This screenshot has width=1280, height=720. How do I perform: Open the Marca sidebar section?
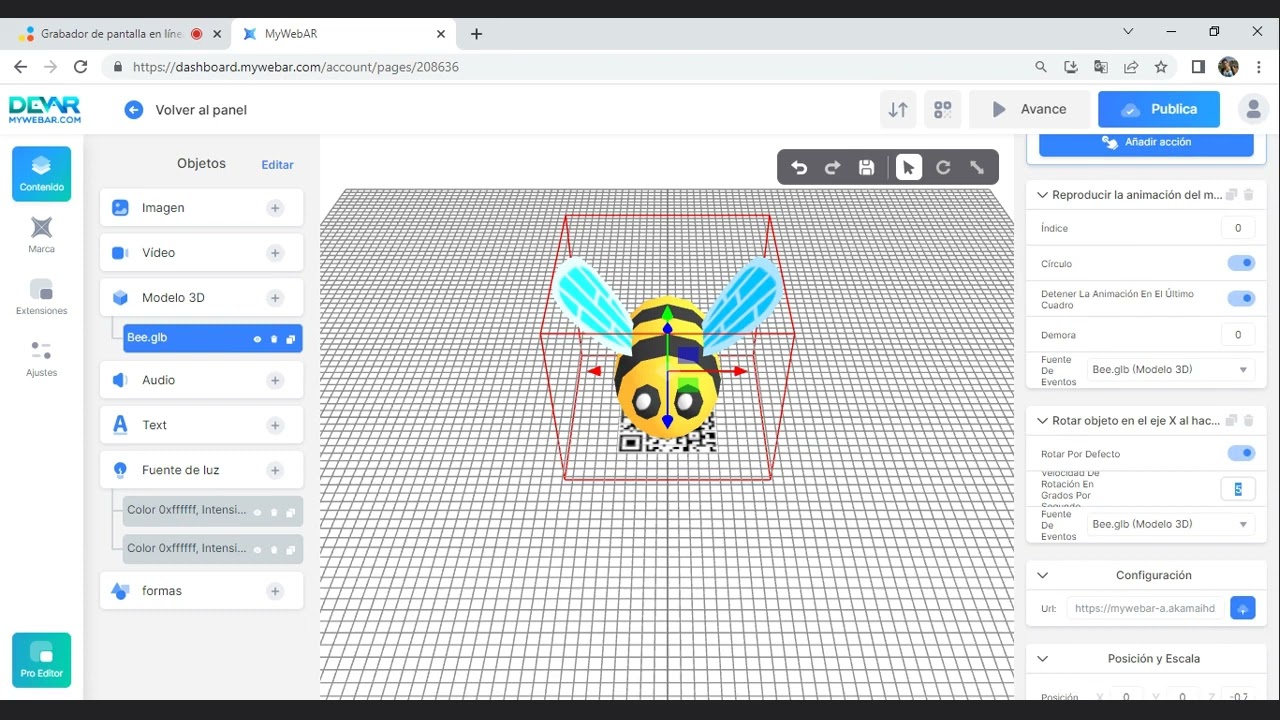[41, 235]
